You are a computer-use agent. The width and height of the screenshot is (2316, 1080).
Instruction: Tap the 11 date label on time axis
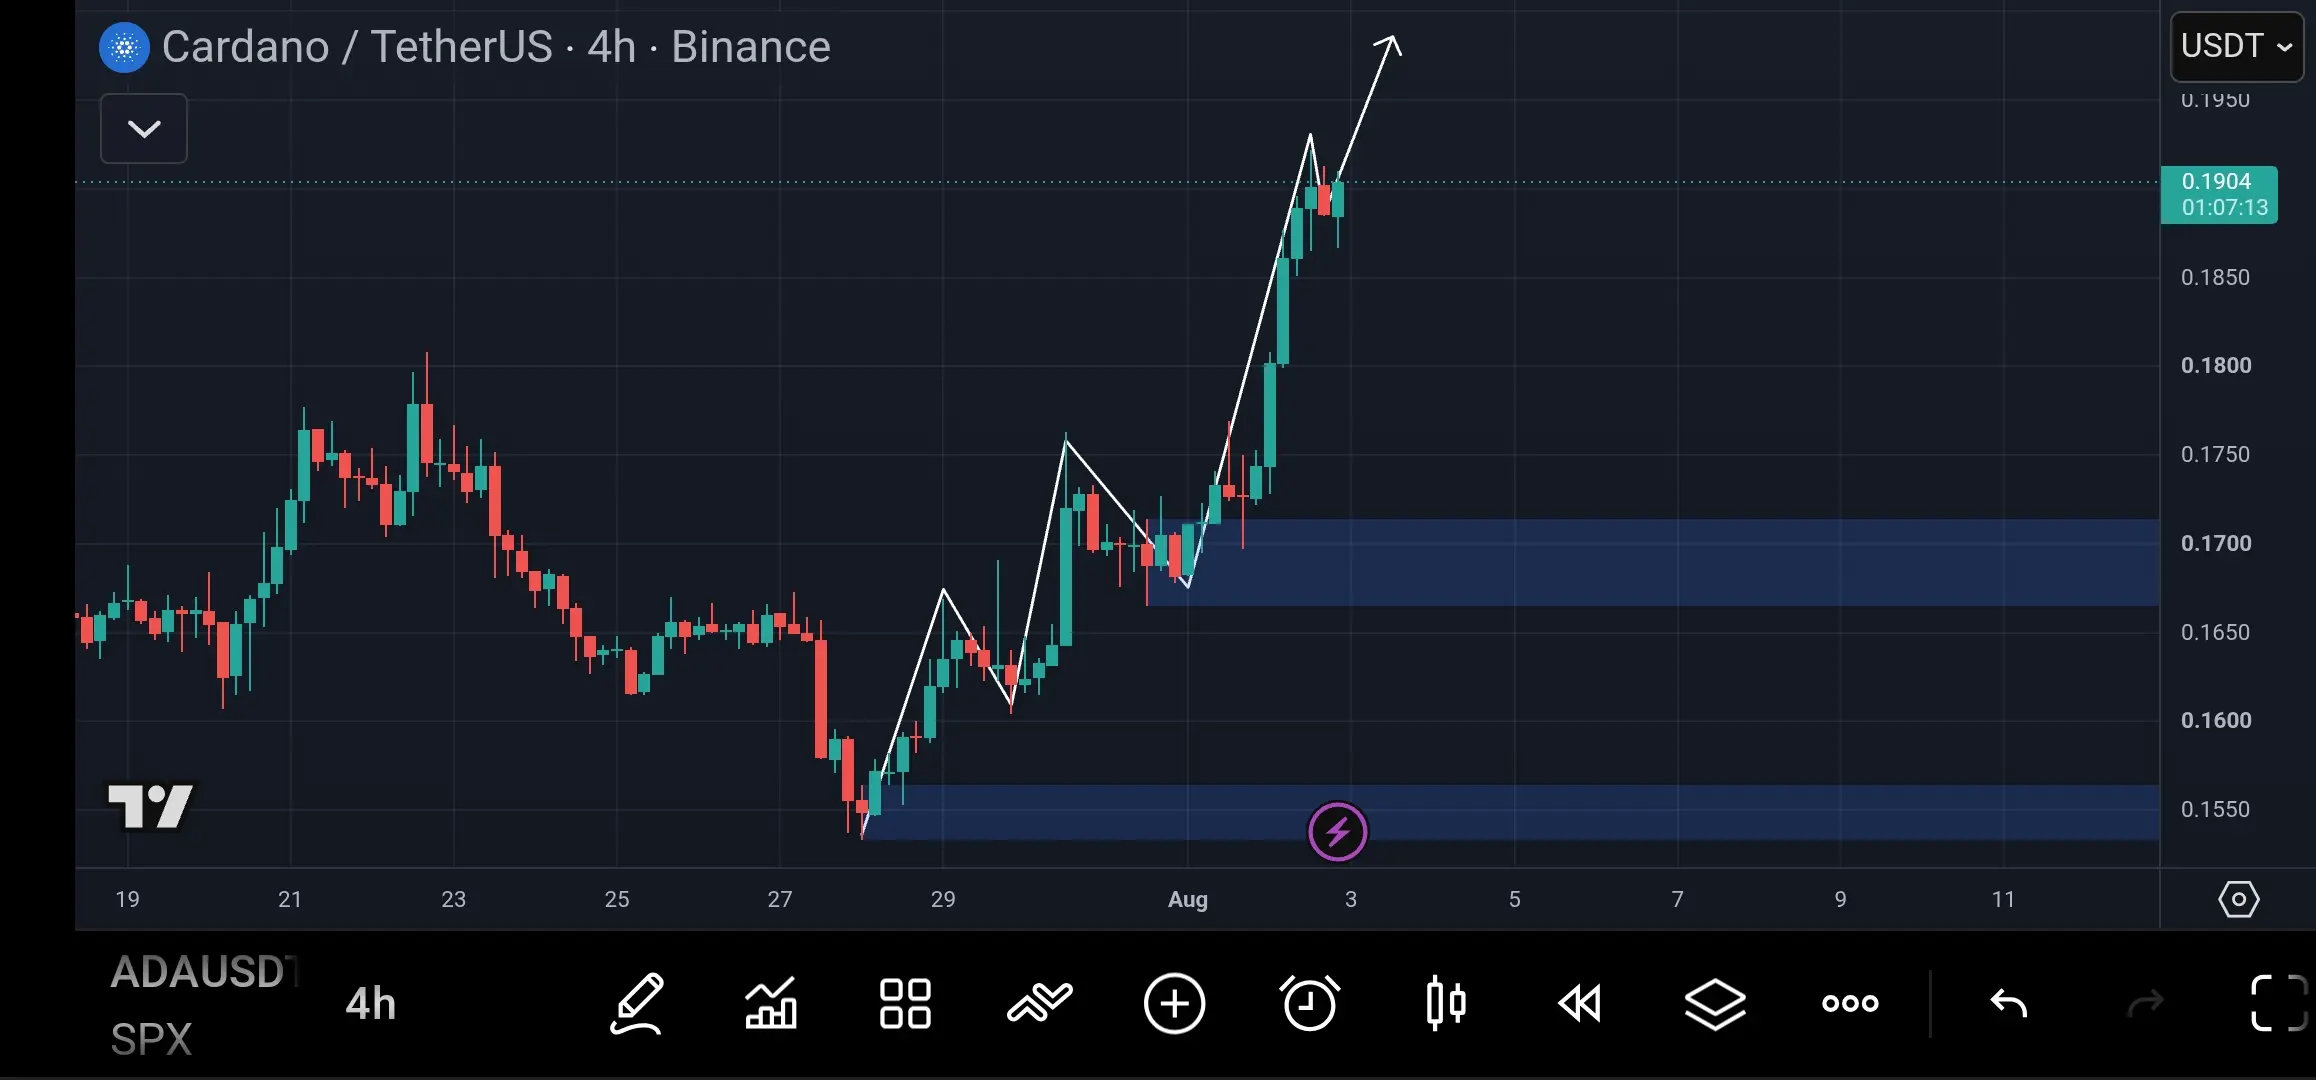tap(2003, 899)
